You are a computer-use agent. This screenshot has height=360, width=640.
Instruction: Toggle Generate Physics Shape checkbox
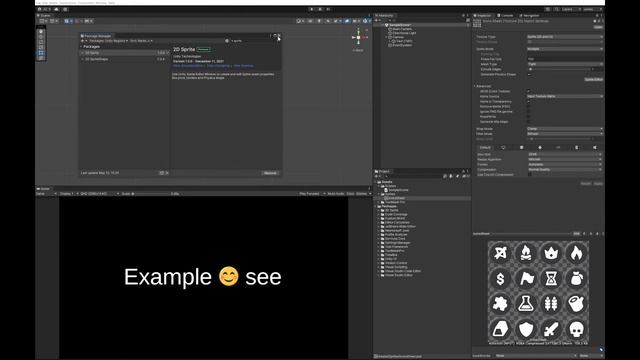point(529,75)
